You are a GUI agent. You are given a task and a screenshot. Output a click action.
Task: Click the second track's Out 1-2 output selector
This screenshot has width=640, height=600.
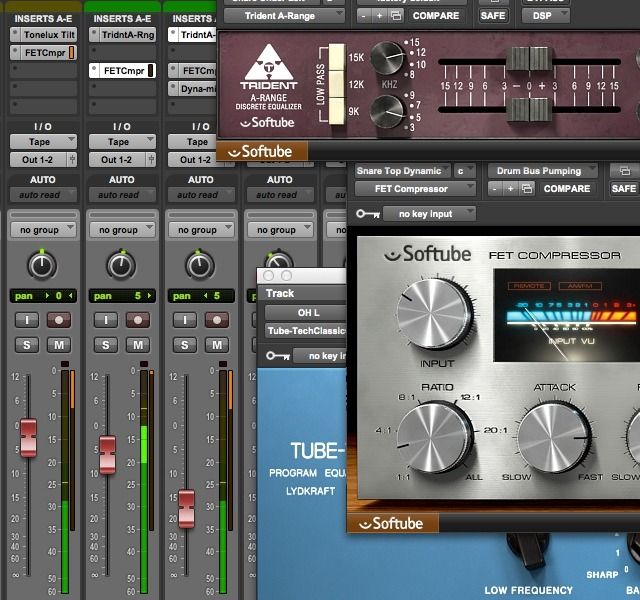click(117, 160)
